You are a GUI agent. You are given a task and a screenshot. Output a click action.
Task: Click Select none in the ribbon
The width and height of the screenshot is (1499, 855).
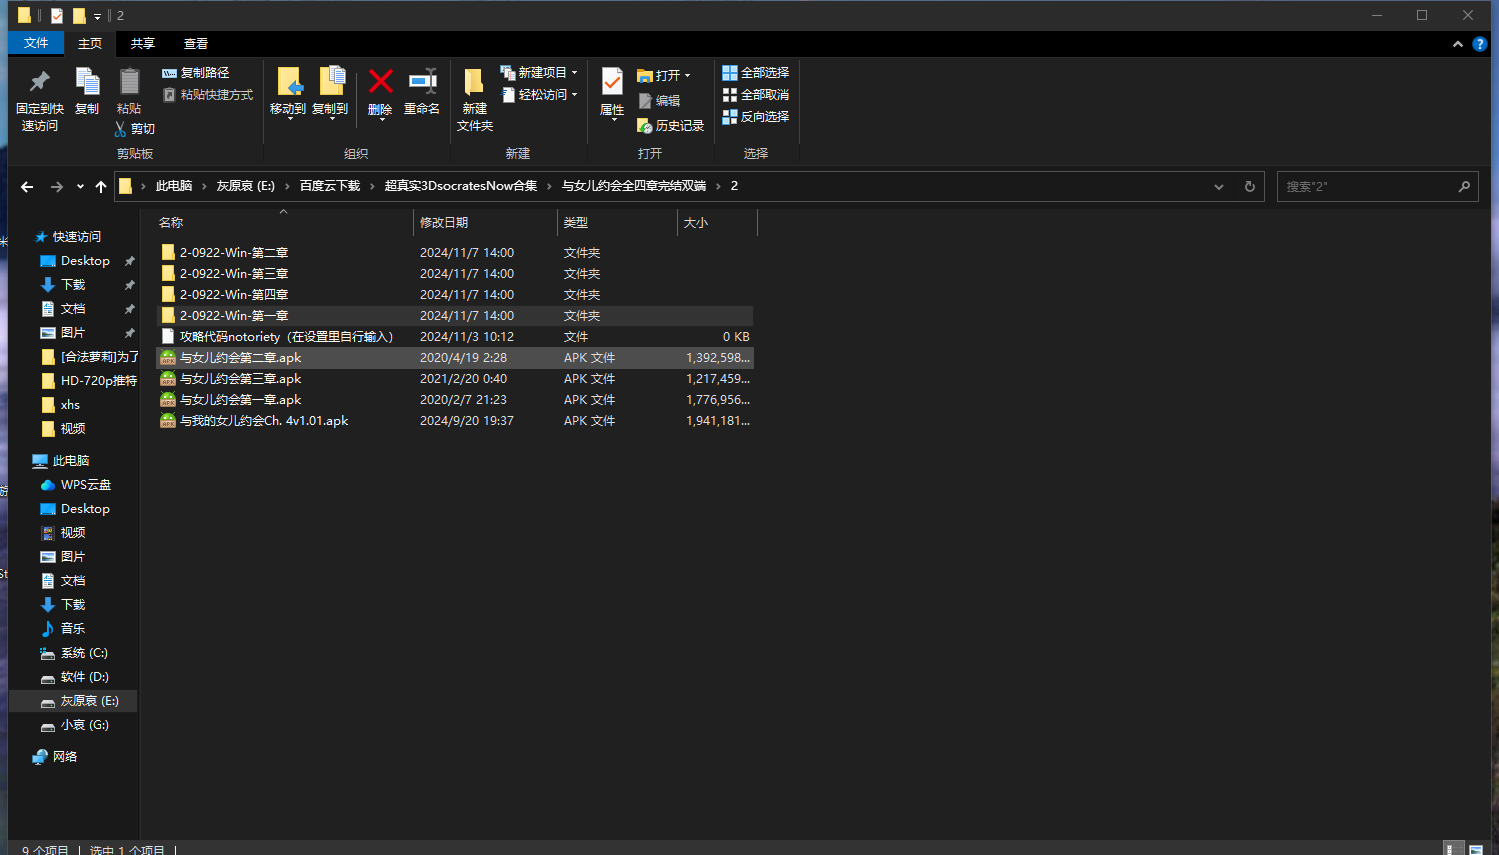coord(756,95)
